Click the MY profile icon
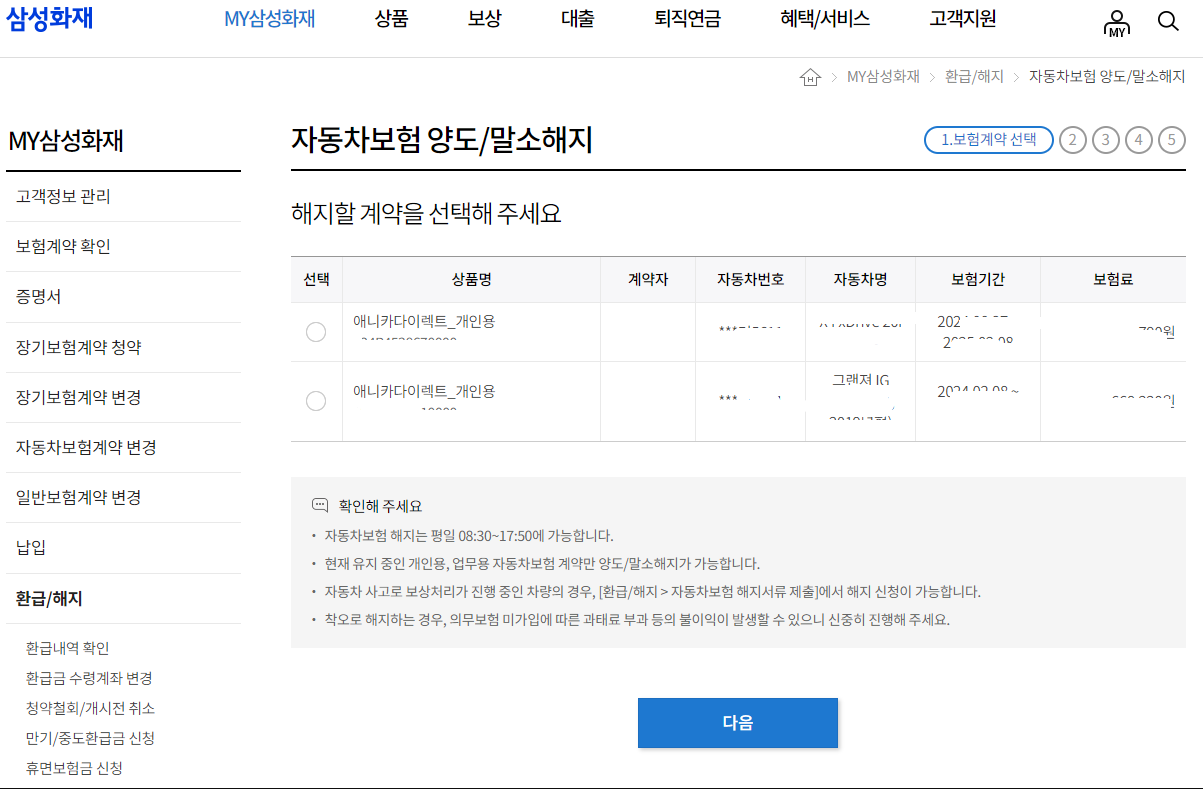 (1116, 22)
